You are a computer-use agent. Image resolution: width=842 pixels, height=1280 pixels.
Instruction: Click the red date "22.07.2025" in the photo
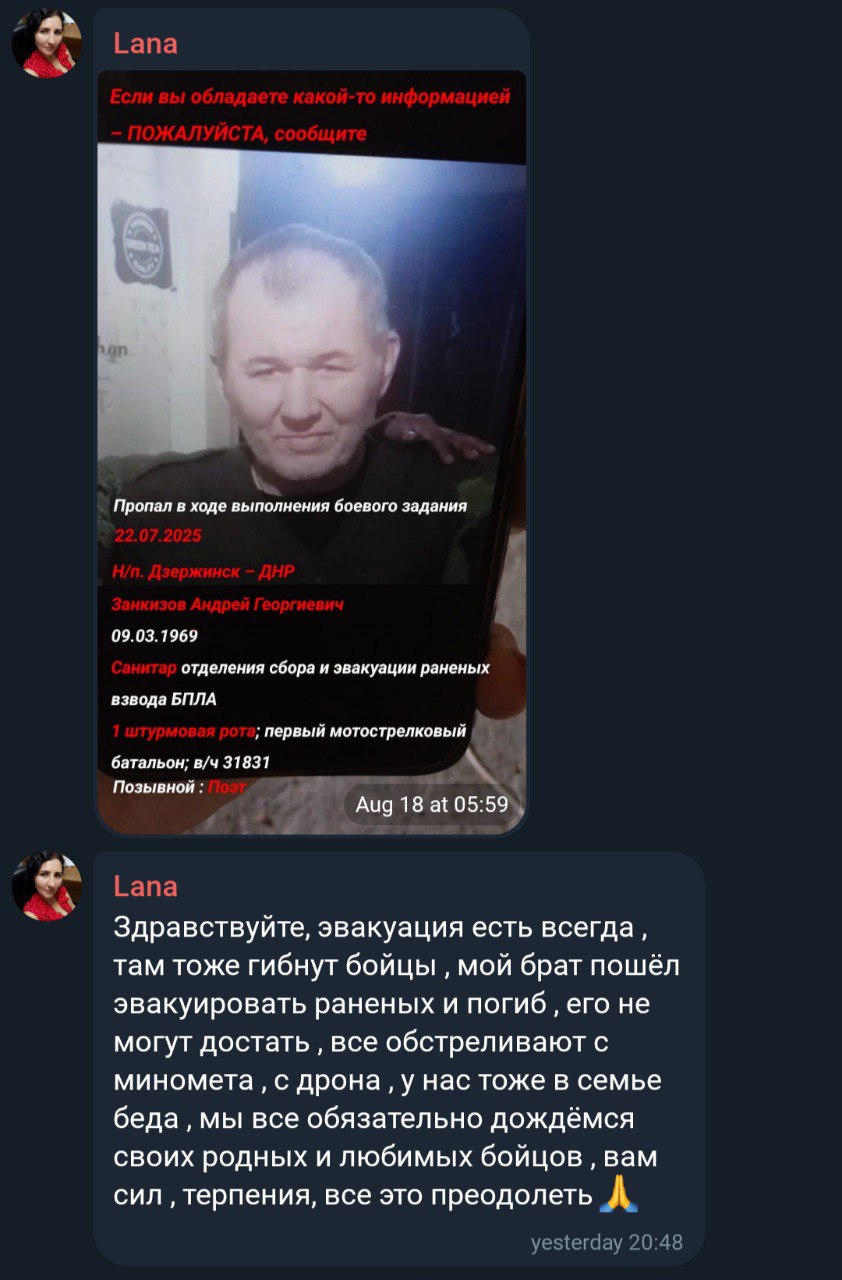[x=158, y=536]
